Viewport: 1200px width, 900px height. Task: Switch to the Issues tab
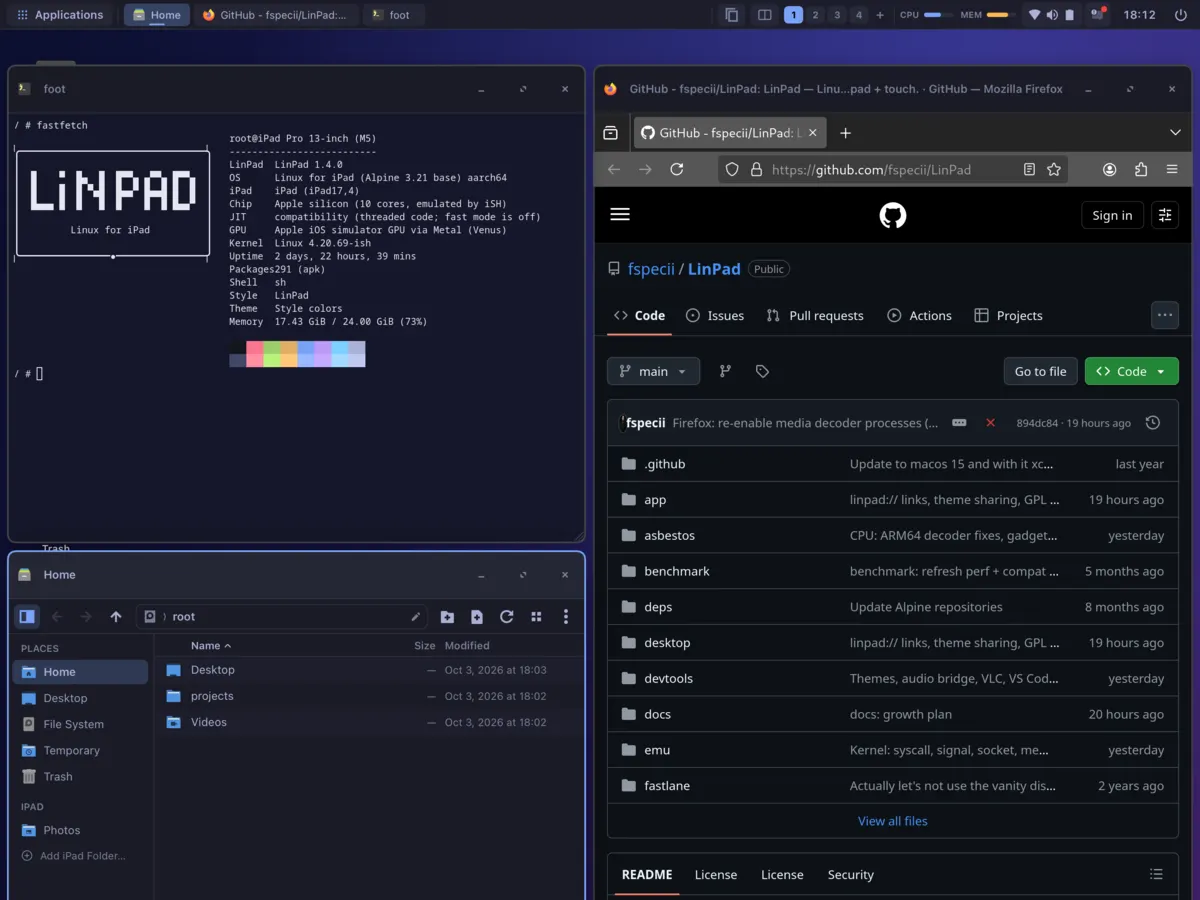point(715,315)
